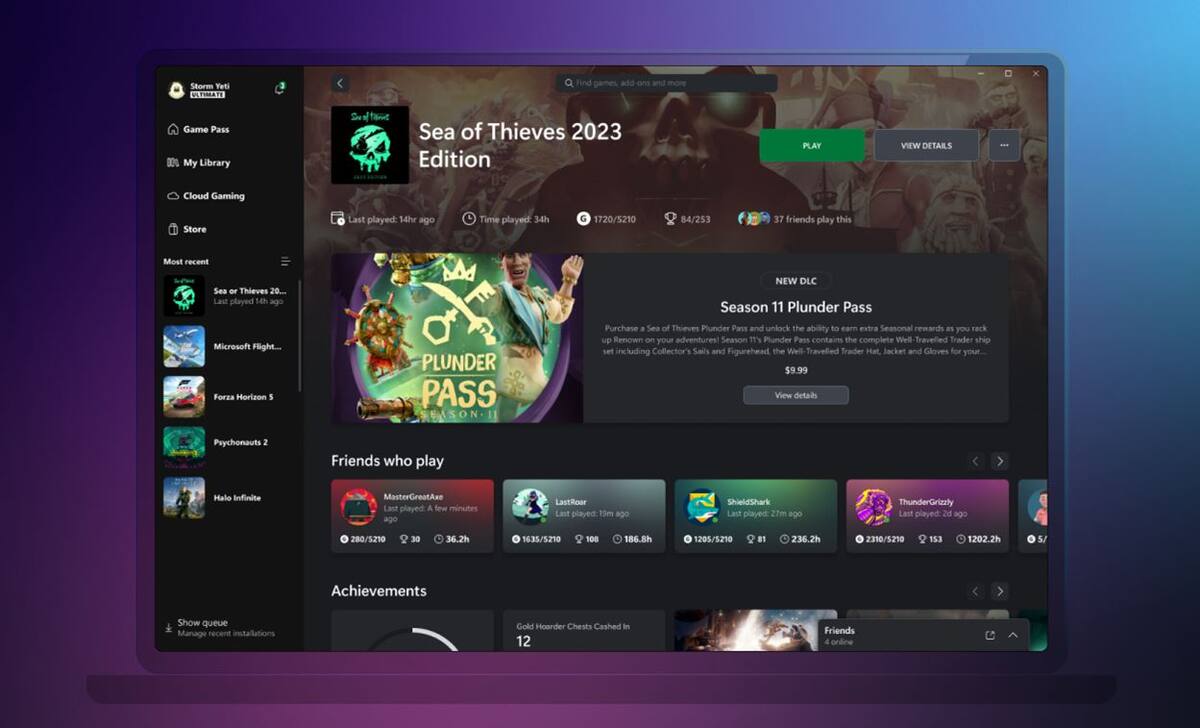Click the Time played clock icon
This screenshot has width=1200, height=728.
469,219
